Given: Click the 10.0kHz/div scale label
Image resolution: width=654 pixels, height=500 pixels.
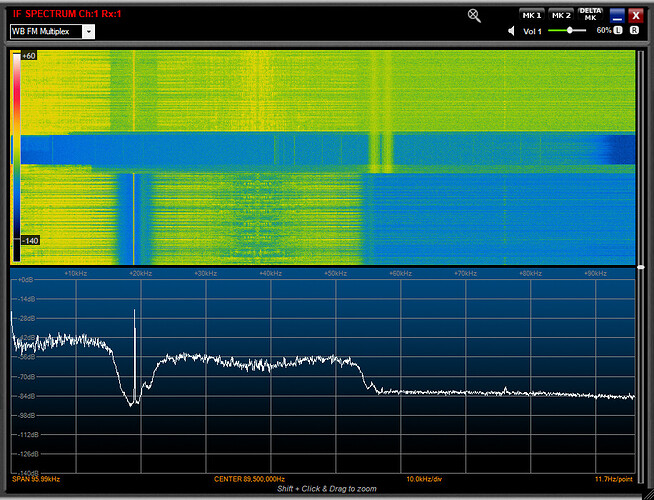Looking at the screenshot, I should pos(424,479).
